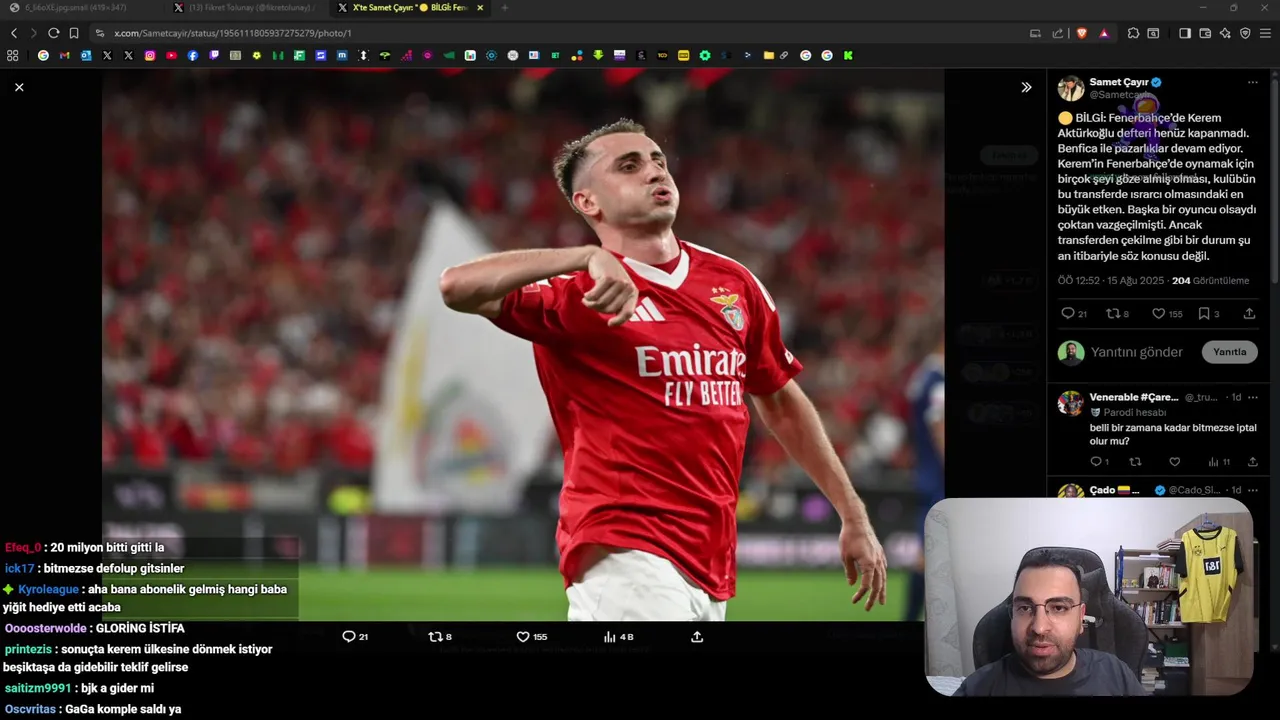Open the Brave Rewards triangle icon
The height and width of the screenshot is (720, 1280).
(1104, 33)
